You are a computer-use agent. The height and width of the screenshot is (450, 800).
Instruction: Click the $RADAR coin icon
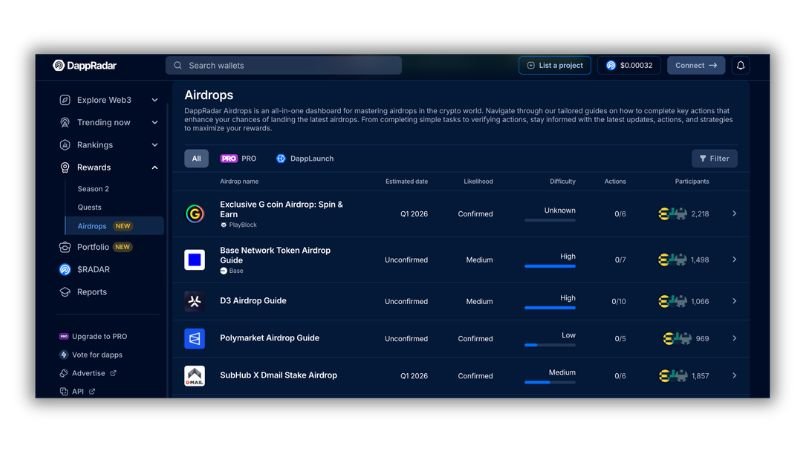pos(65,269)
